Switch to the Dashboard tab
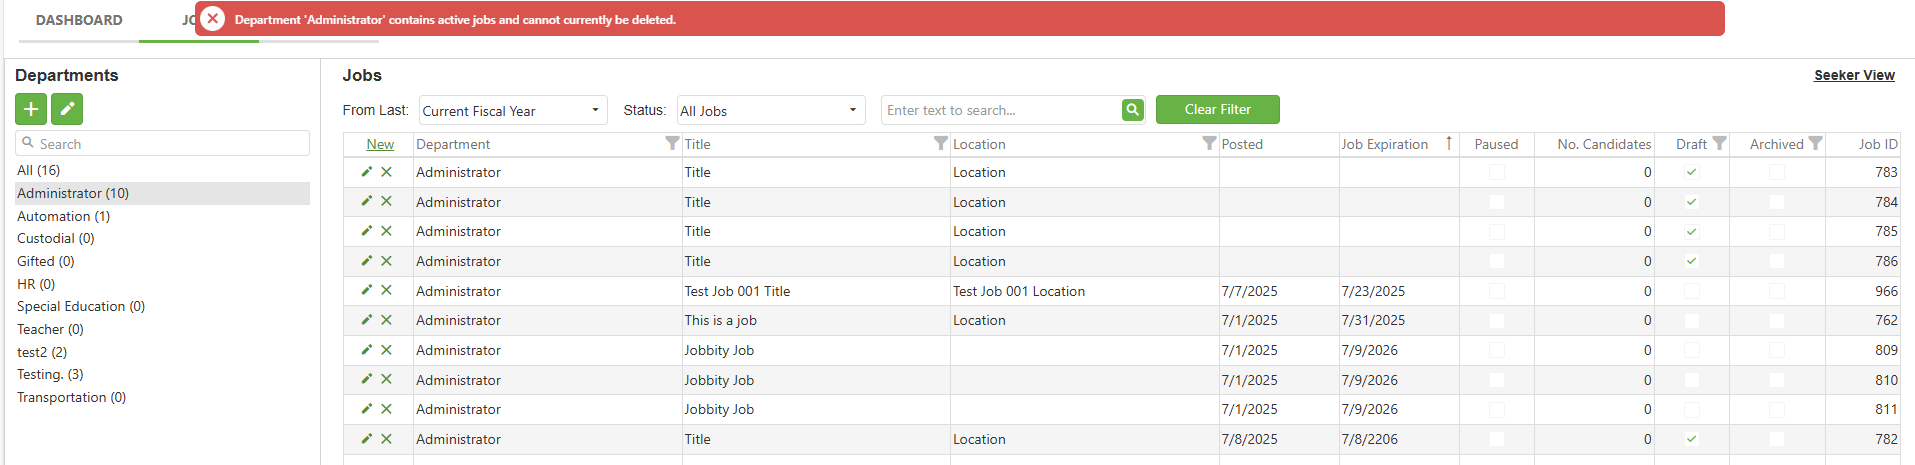Screen dimensions: 1915x465 [x=79, y=20]
